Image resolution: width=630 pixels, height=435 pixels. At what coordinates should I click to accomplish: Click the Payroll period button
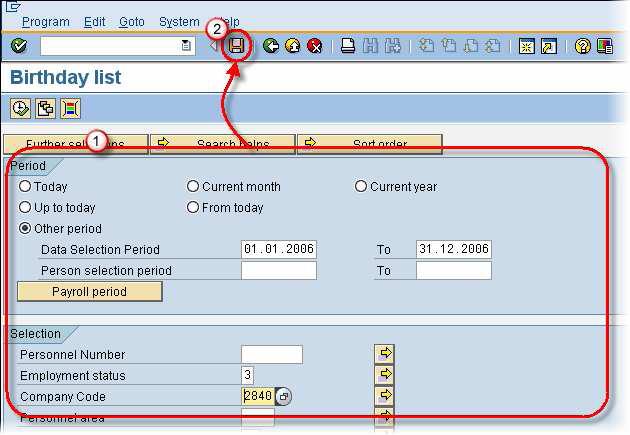tap(90, 291)
